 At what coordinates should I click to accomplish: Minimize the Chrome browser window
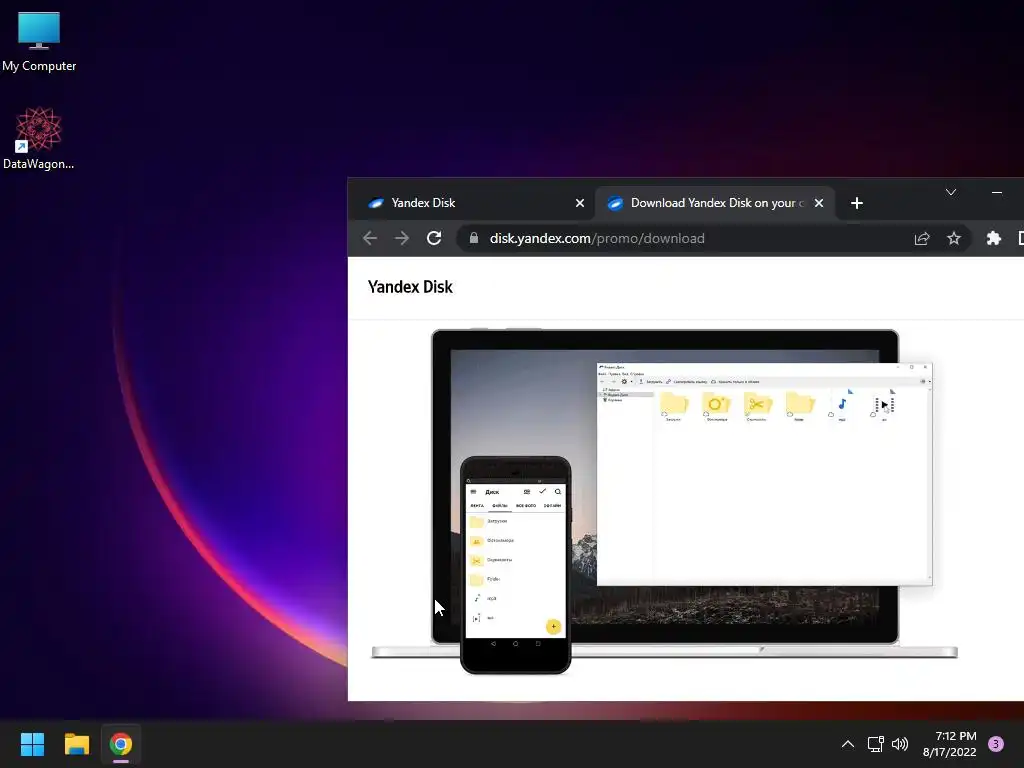[997, 192]
